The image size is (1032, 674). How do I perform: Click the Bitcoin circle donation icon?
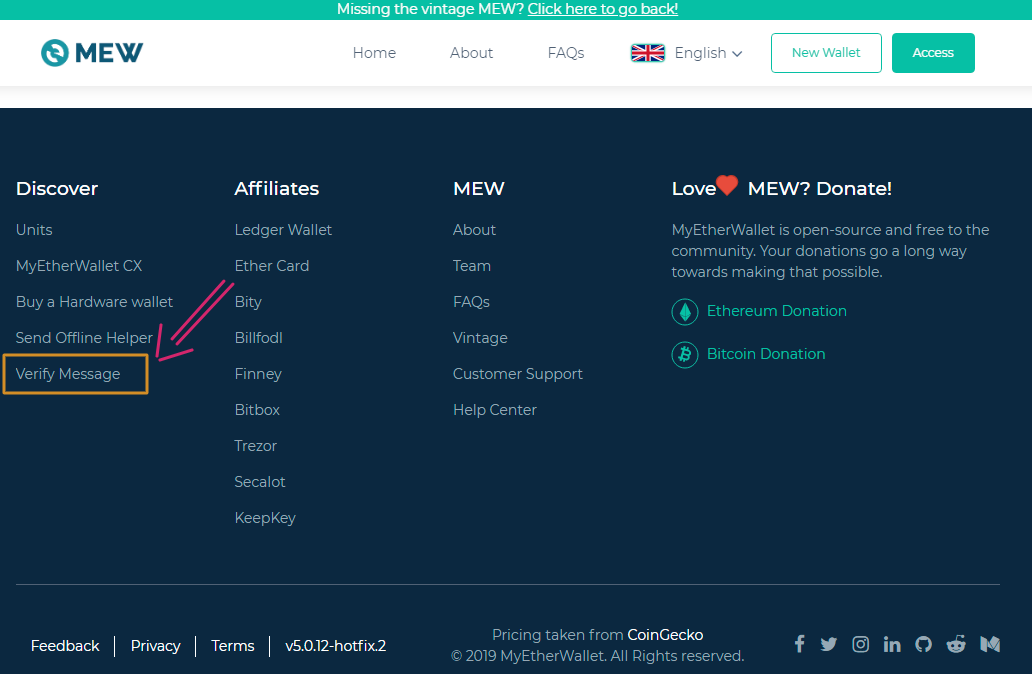(x=684, y=355)
